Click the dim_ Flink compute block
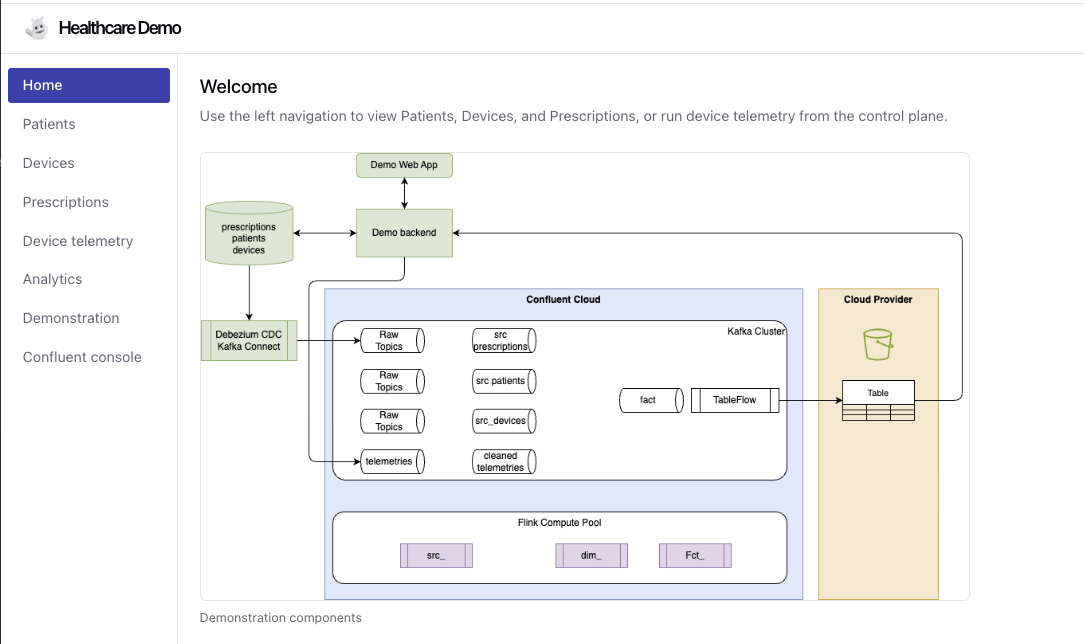The height and width of the screenshot is (644, 1084). coord(591,555)
